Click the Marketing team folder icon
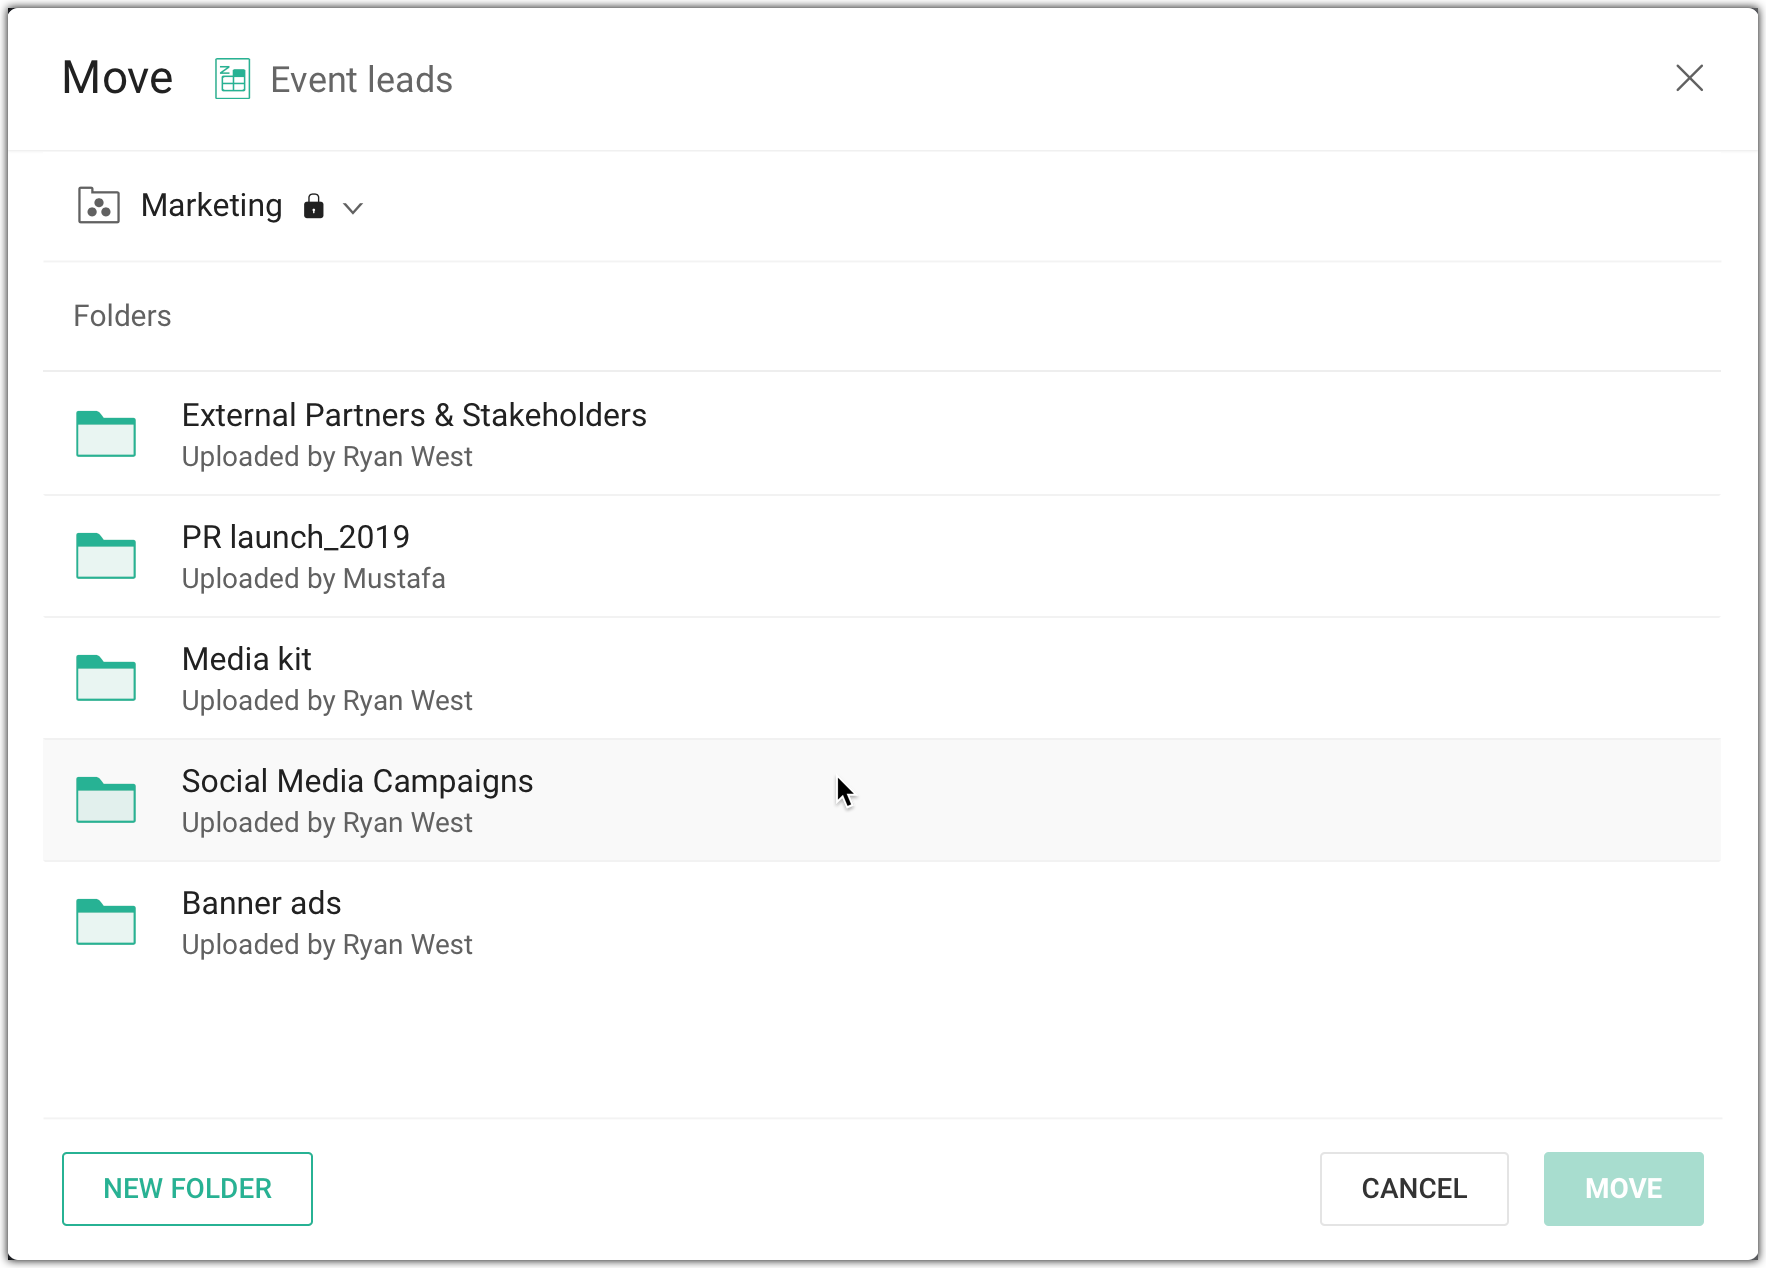 tap(99, 206)
